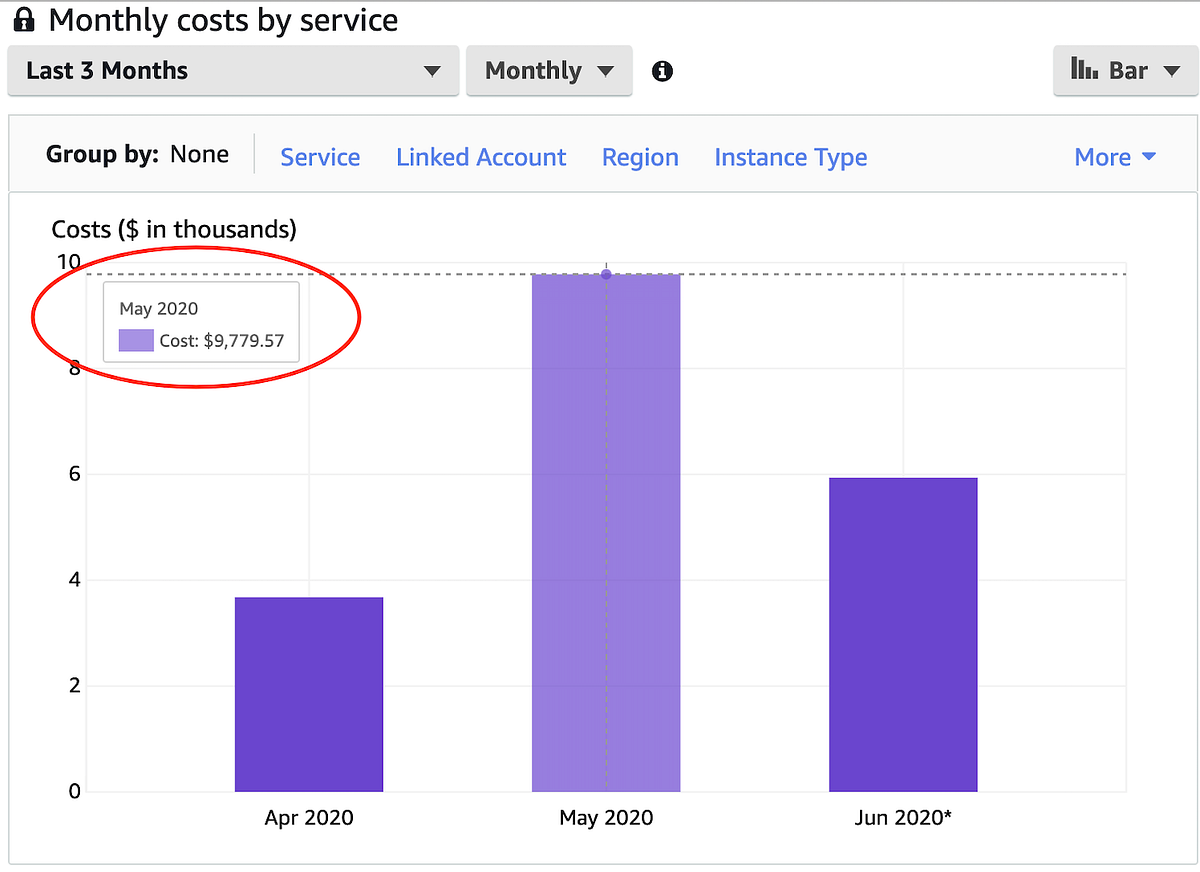Select the Apr 2020 bar

coord(308,692)
